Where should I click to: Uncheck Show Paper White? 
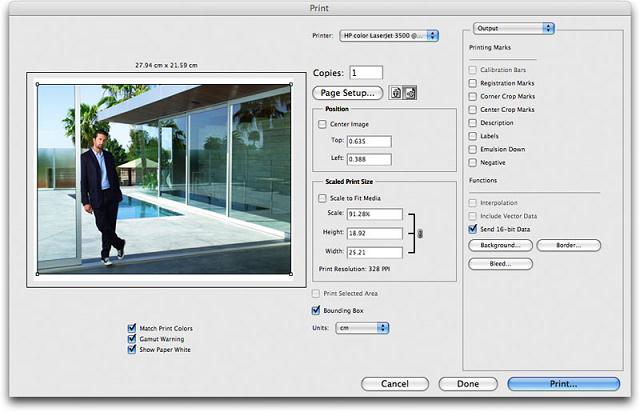(132, 349)
